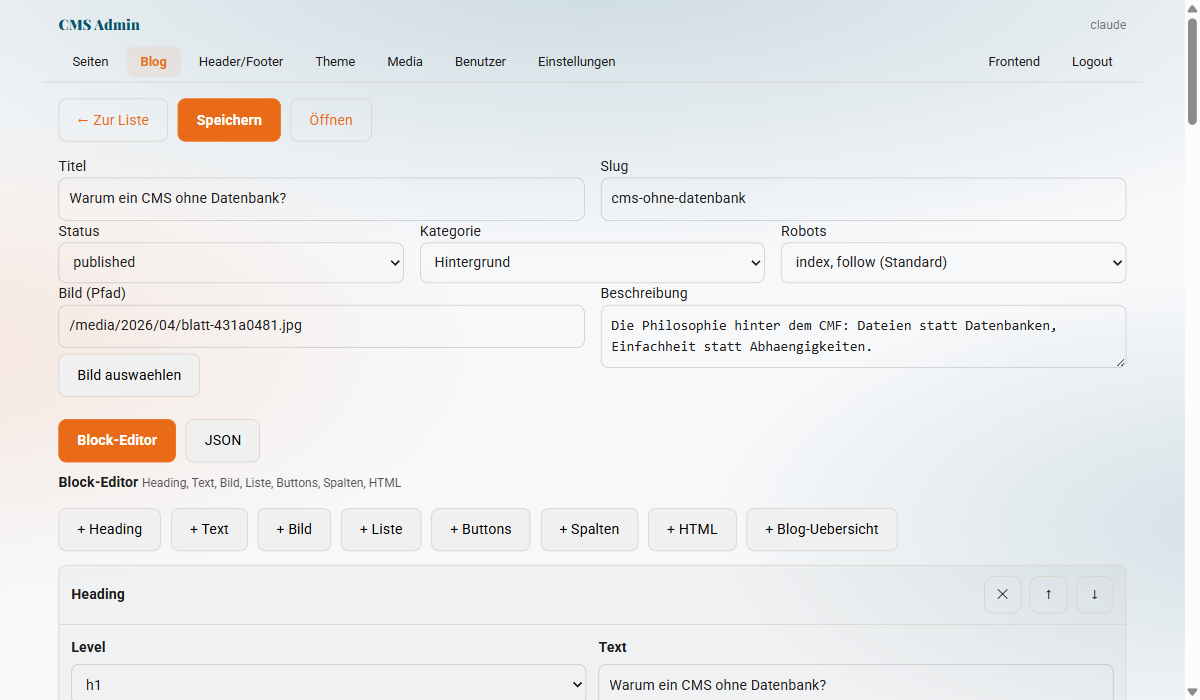Open the Bild auswaehlen image picker
This screenshot has width=1200, height=700.
coord(128,375)
